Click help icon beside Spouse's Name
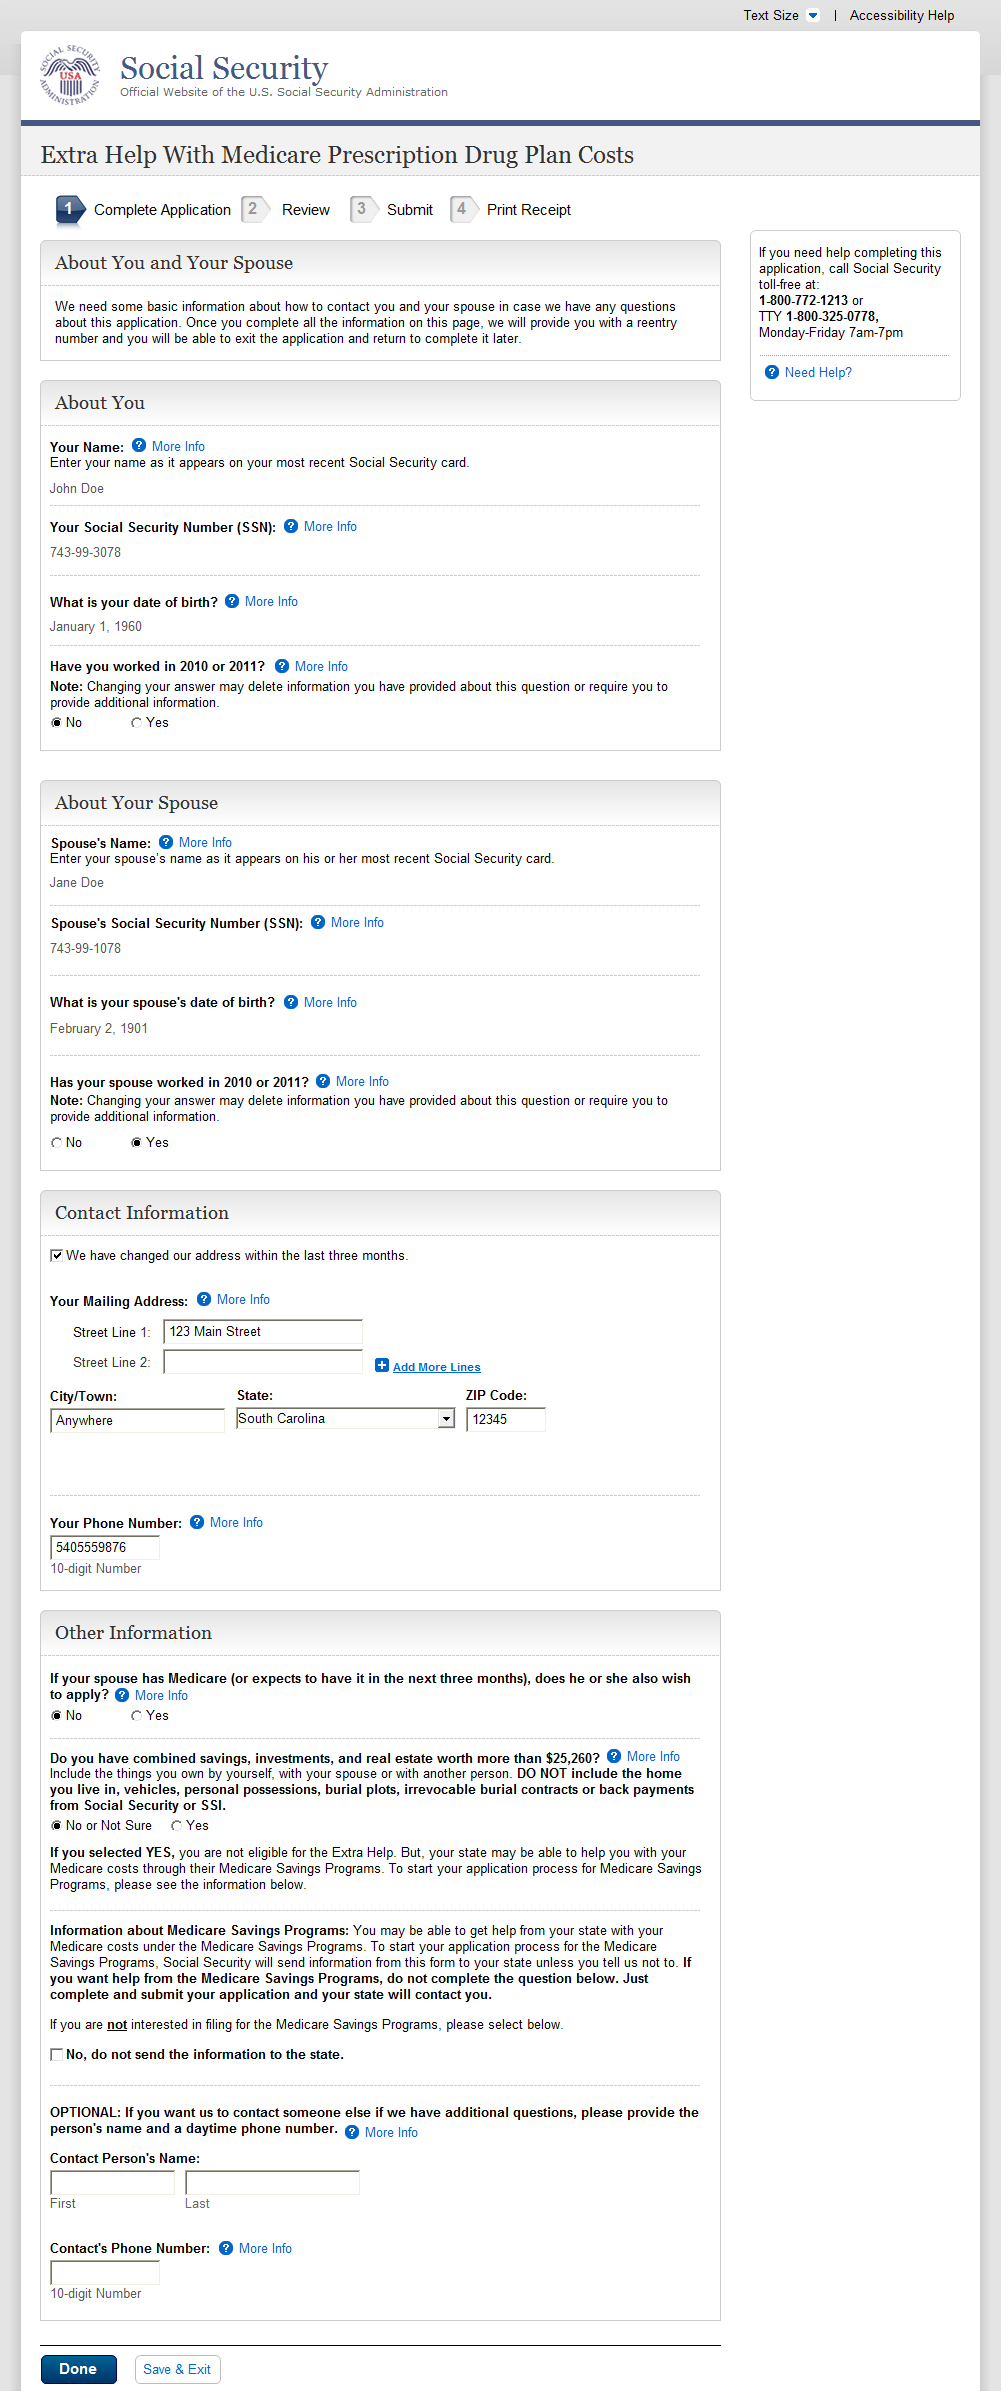This screenshot has height=2398, width=1008. (x=166, y=842)
